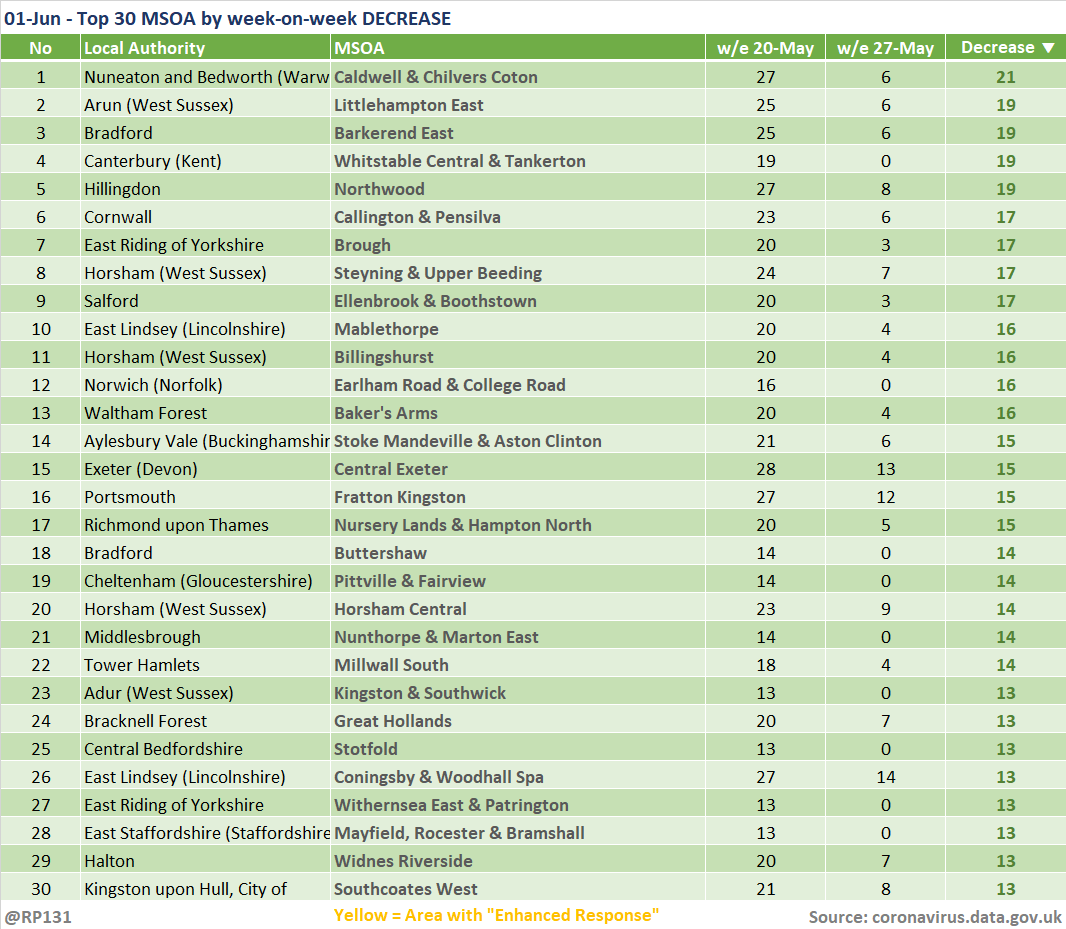Click the Caldwell & Chilvers Coton cell

click(436, 77)
